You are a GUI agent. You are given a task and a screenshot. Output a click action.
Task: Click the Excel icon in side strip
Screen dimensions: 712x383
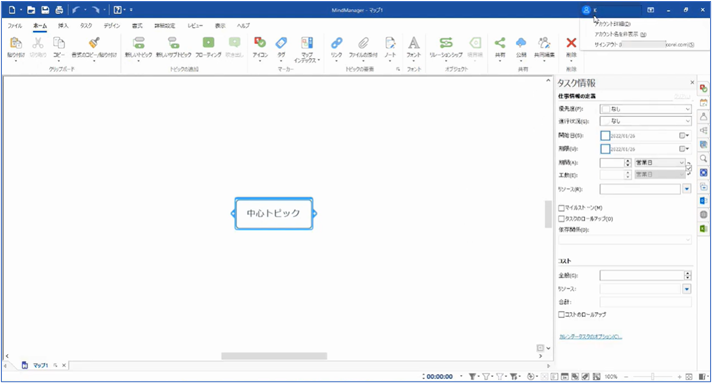(703, 229)
